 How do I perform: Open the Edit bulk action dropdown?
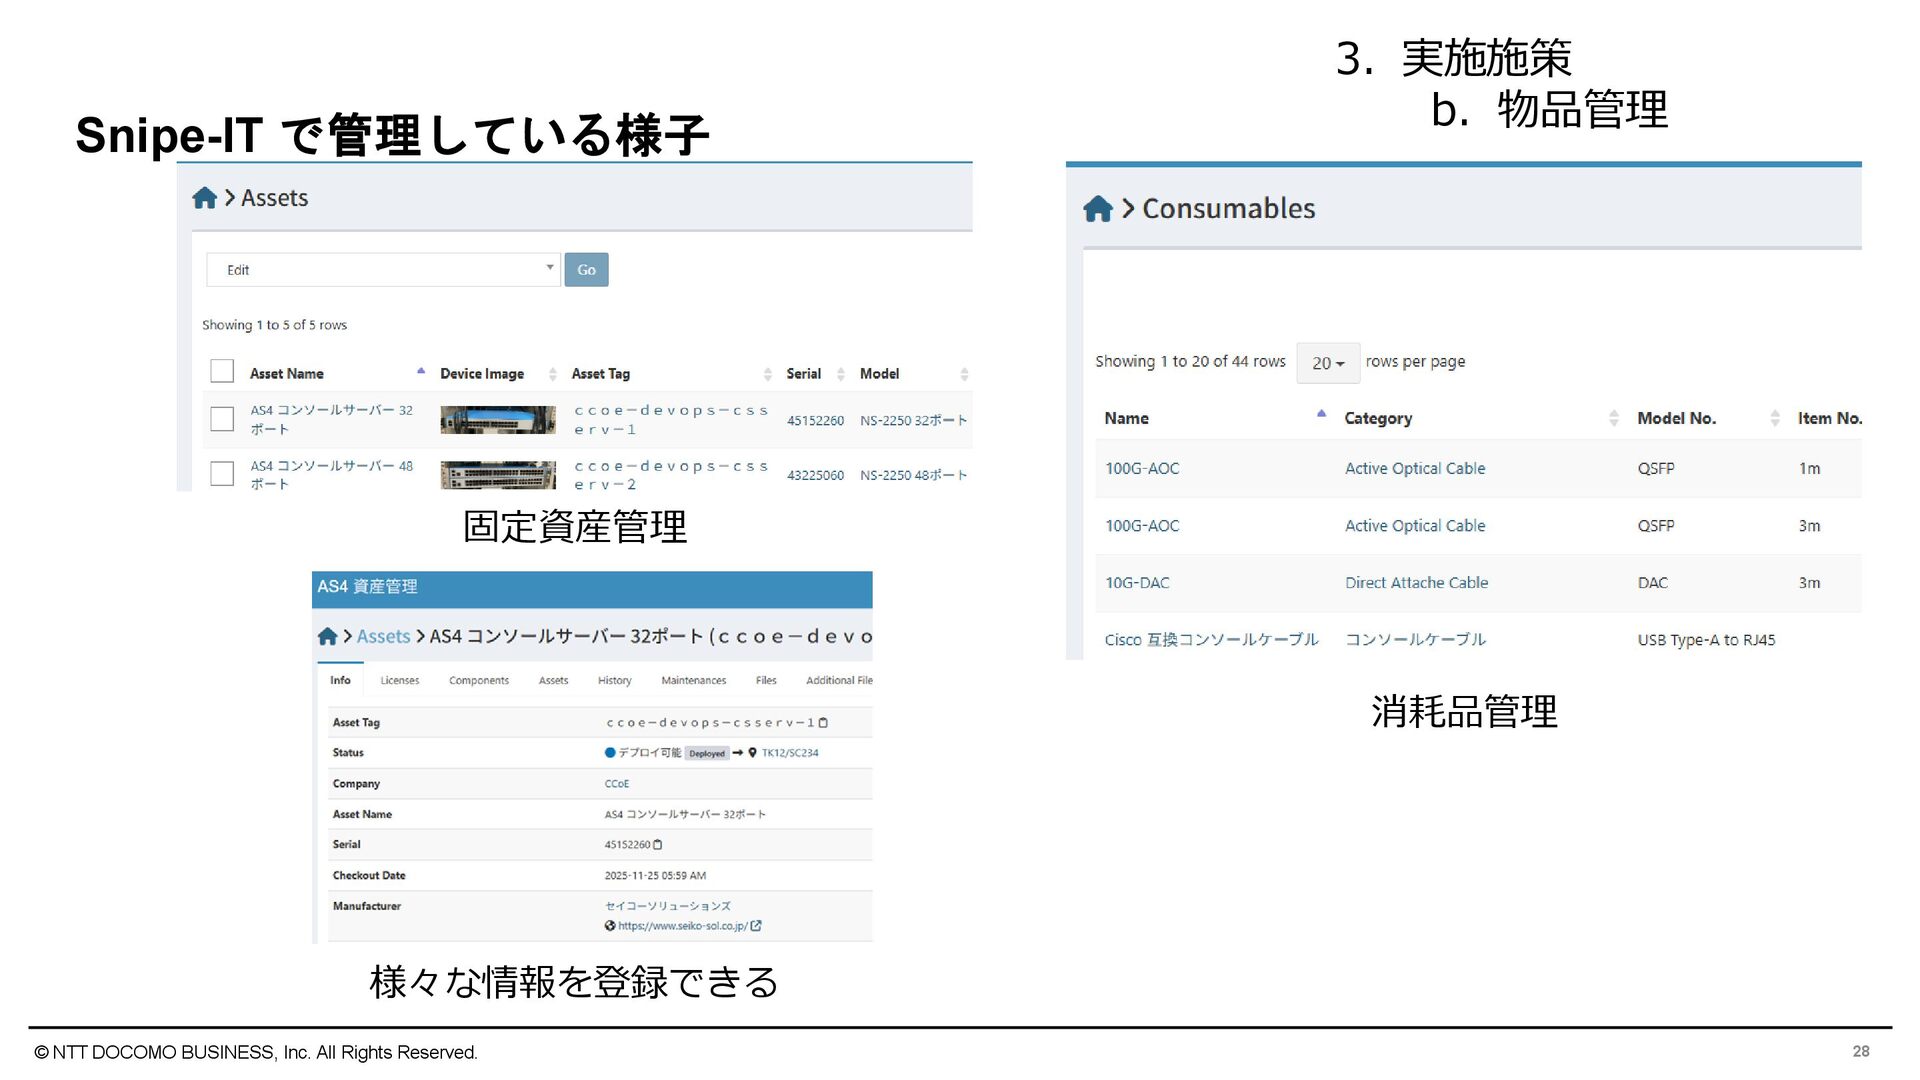point(382,270)
